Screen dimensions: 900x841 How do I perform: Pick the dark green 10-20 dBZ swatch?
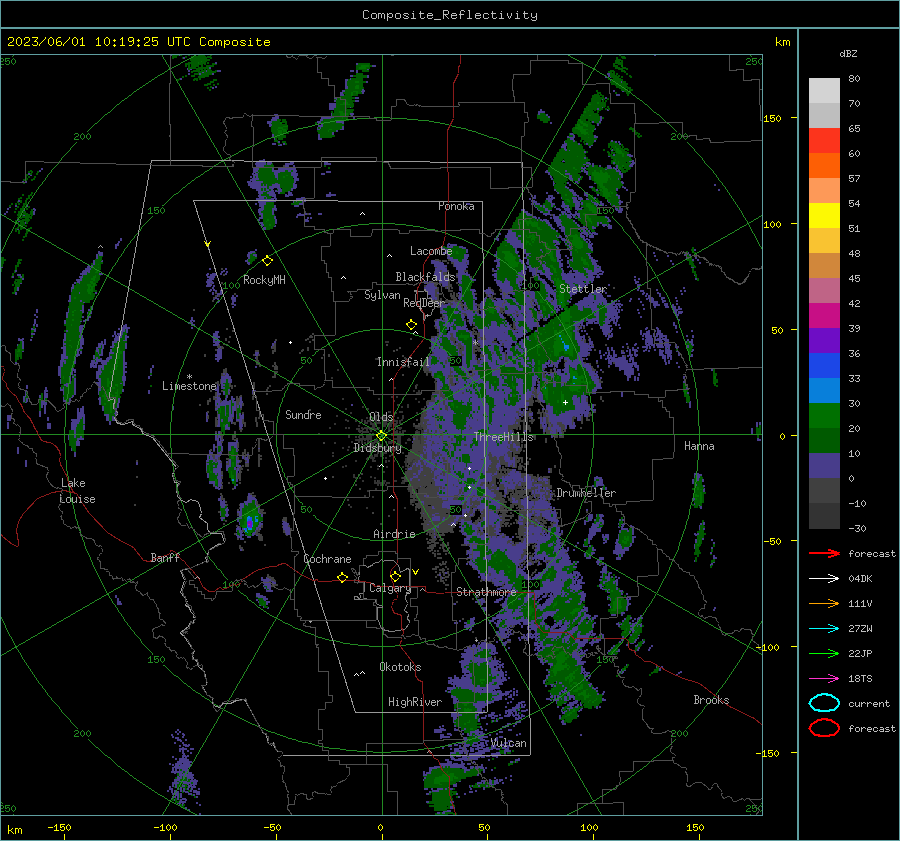click(824, 440)
